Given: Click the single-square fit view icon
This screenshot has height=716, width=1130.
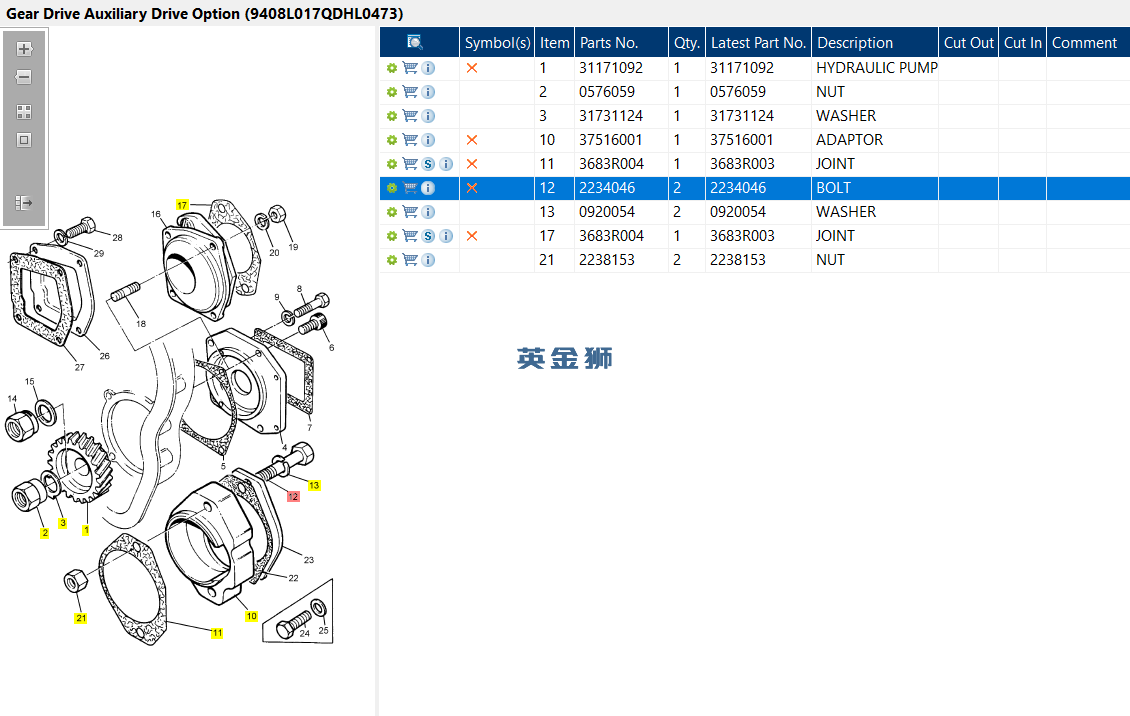Looking at the screenshot, I should pyautogui.click(x=24, y=140).
